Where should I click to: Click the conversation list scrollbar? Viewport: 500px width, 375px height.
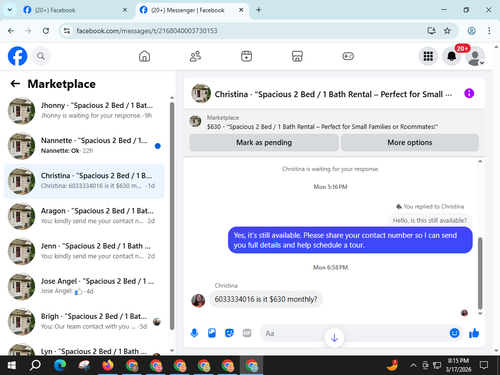[x=172, y=216]
